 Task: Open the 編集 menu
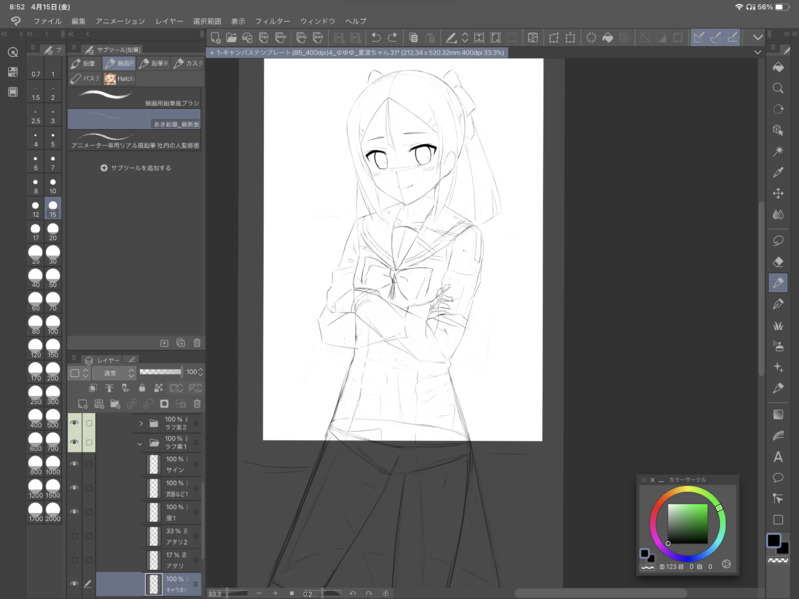point(78,21)
